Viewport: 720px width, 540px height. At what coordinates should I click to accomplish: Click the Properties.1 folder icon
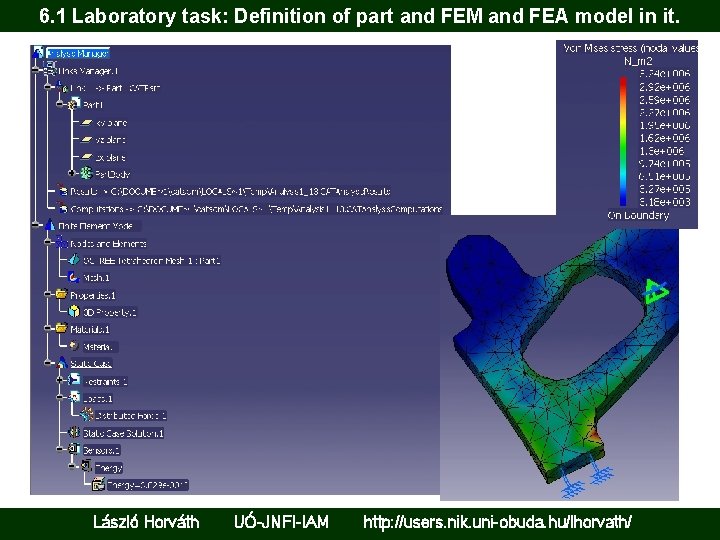tap(62, 294)
